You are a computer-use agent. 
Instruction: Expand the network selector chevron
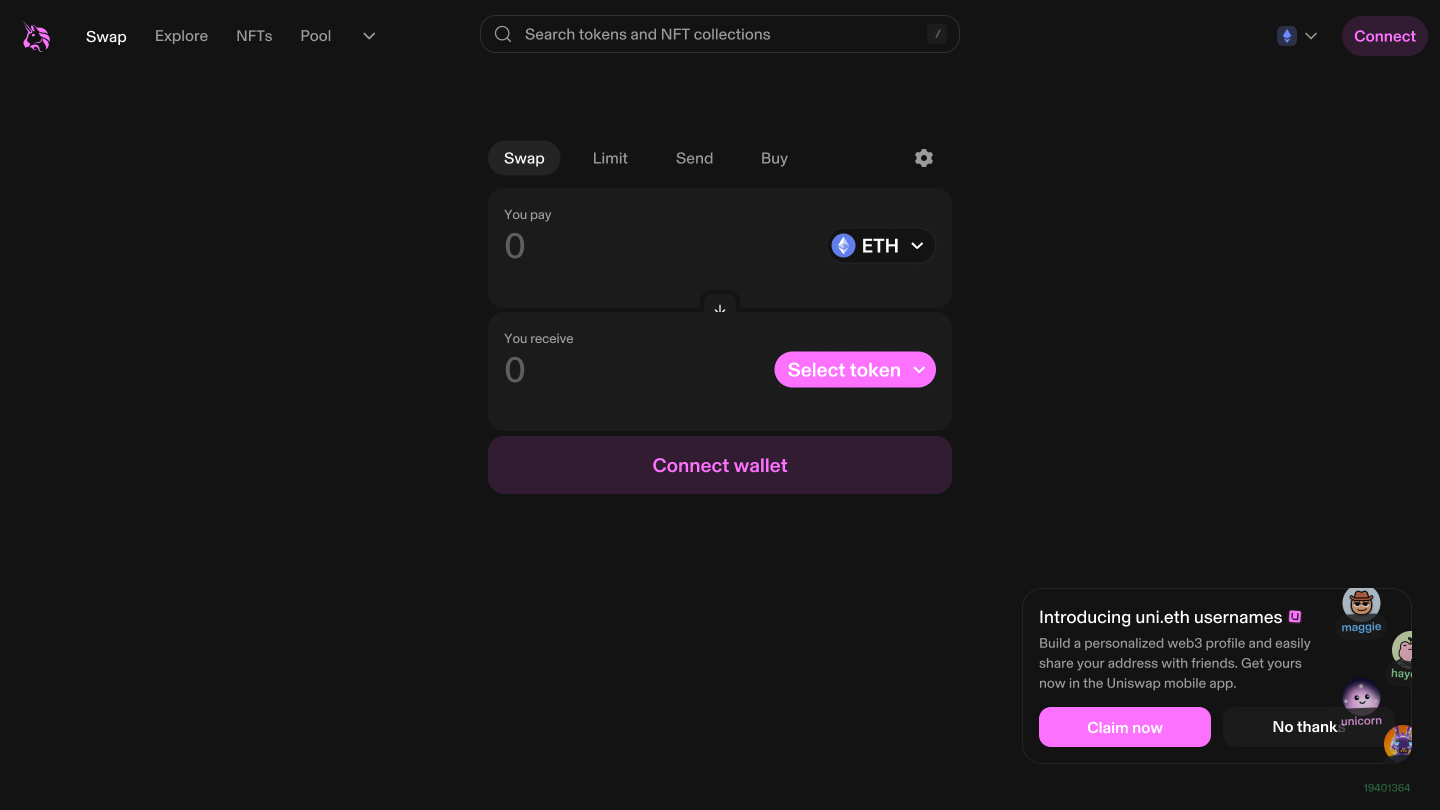(1311, 36)
